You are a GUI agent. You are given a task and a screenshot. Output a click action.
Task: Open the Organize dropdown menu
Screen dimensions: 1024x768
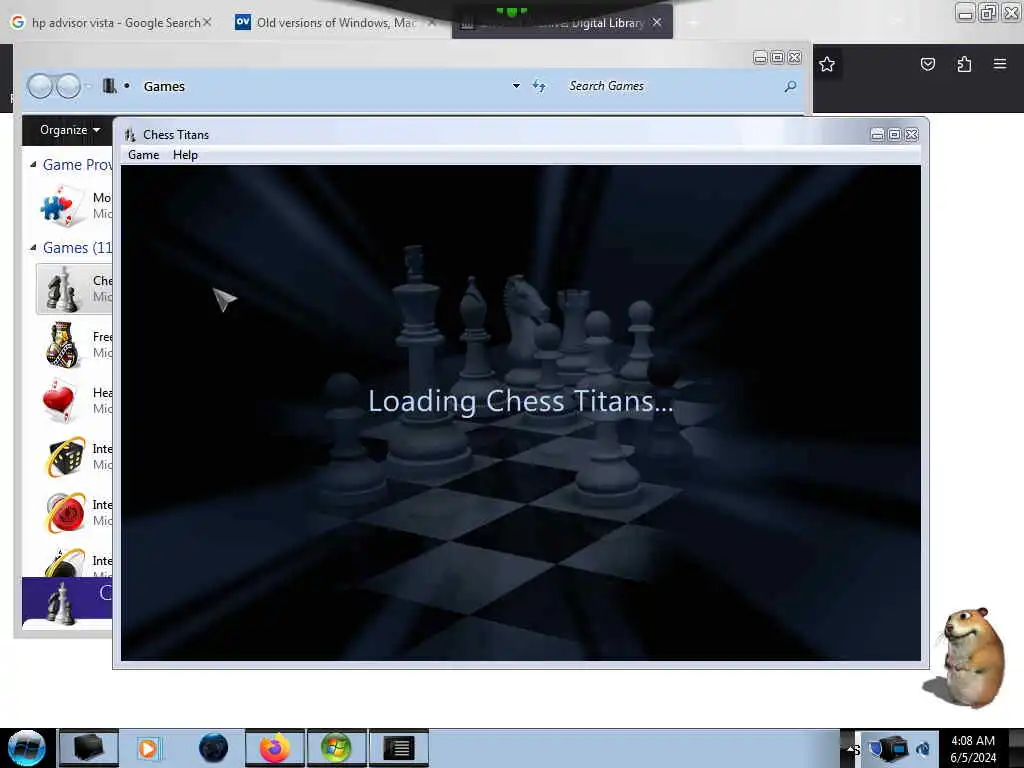[x=69, y=130]
